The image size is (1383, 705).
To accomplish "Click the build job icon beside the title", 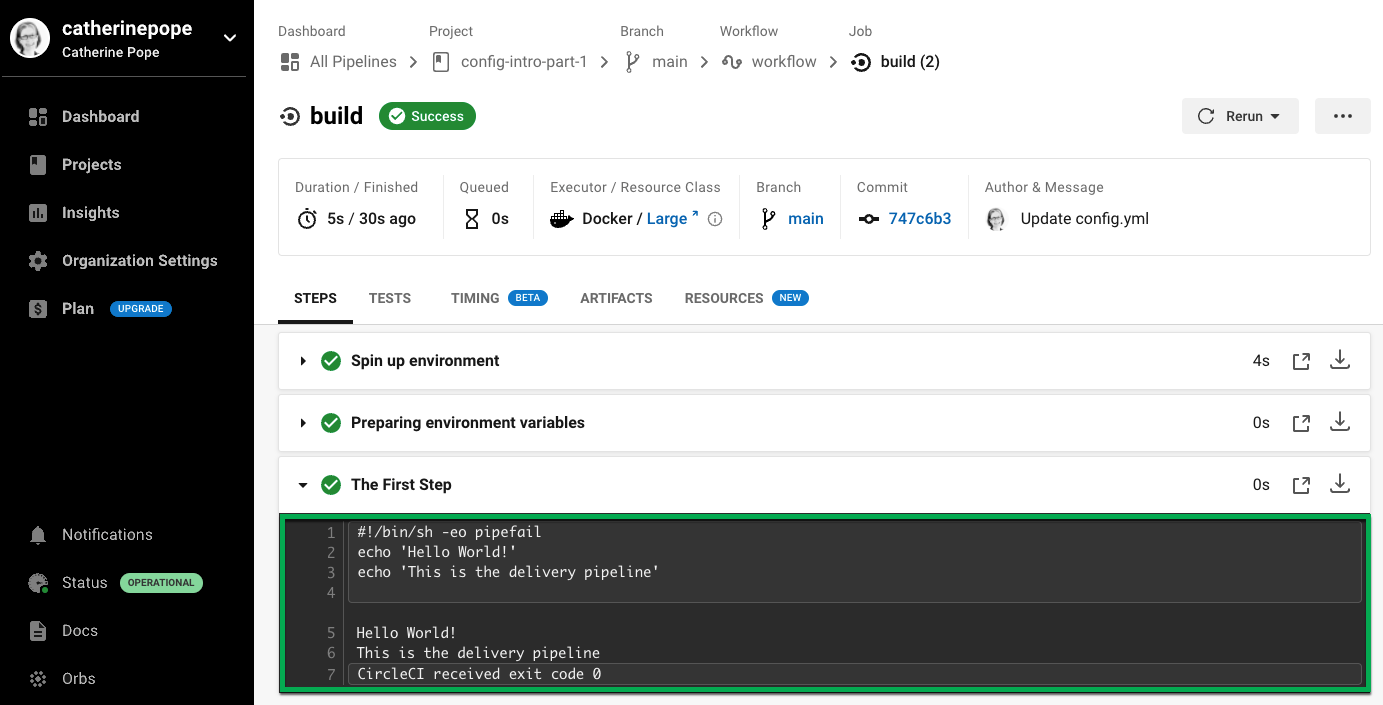I will [x=290, y=116].
